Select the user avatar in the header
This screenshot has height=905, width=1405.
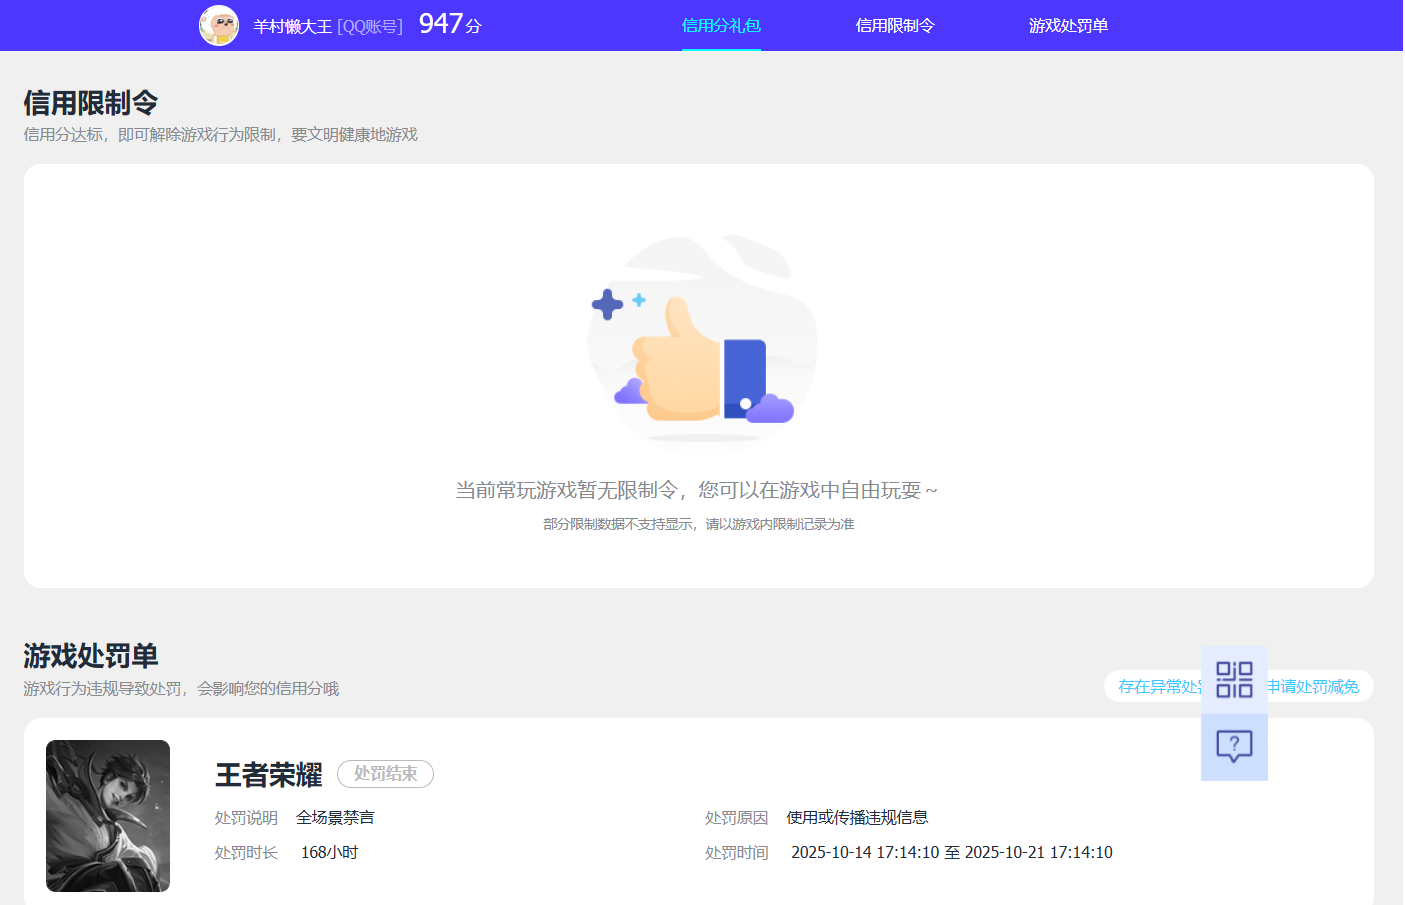[219, 25]
